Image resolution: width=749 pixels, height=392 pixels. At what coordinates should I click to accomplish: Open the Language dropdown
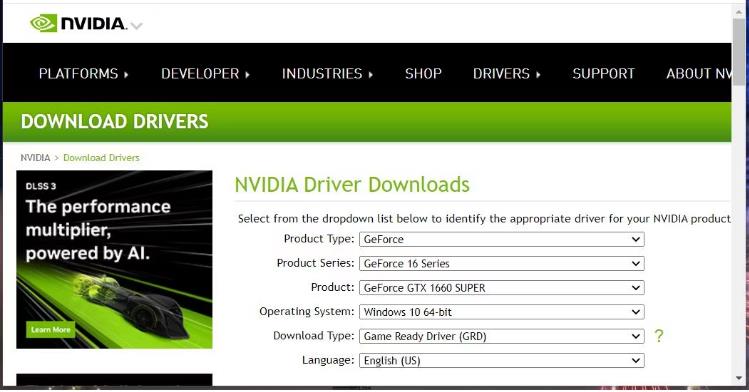[502, 360]
